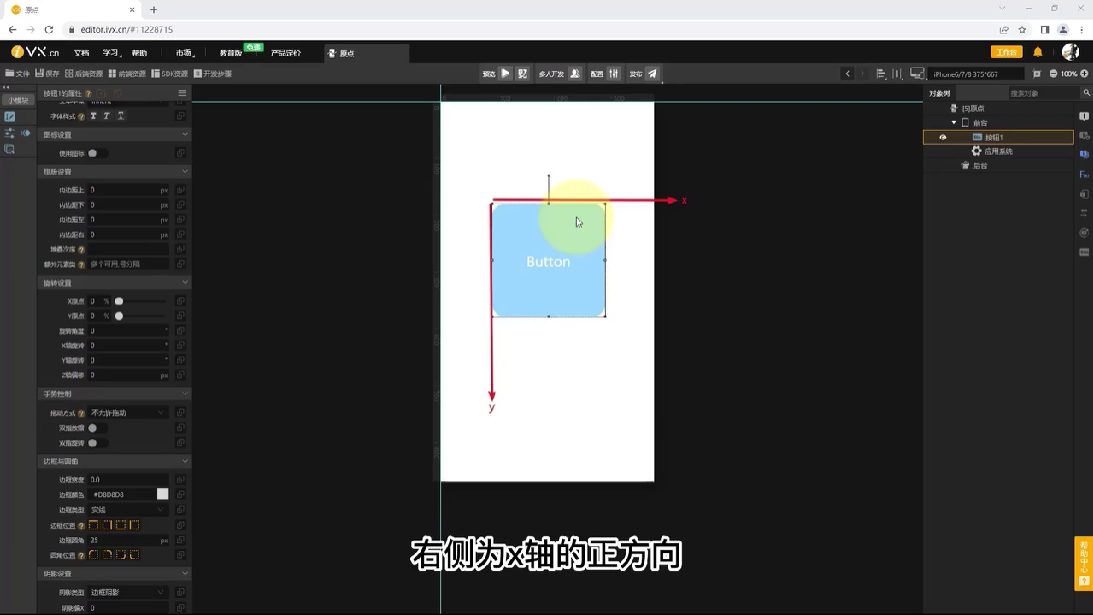Viewport: 1093px width, 615px height.
Task: Toggle last corner position box
Action: (135, 555)
